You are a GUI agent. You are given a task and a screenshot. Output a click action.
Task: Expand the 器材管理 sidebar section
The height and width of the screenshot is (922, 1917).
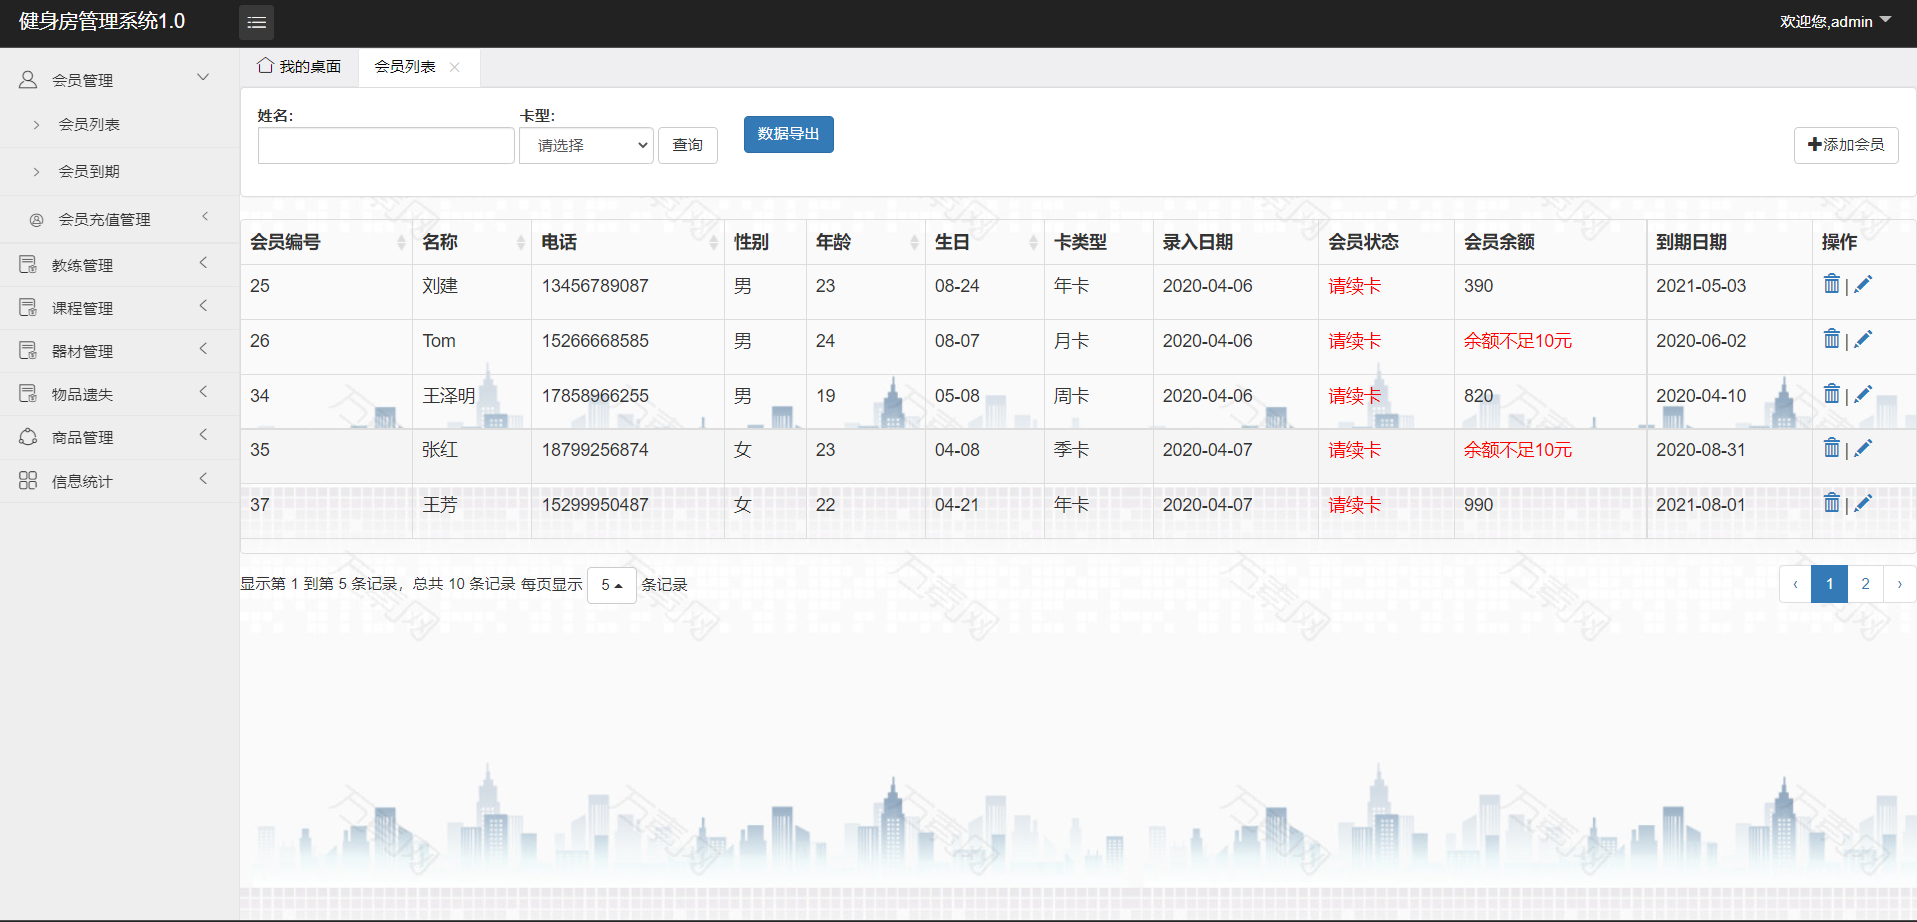point(203,349)
